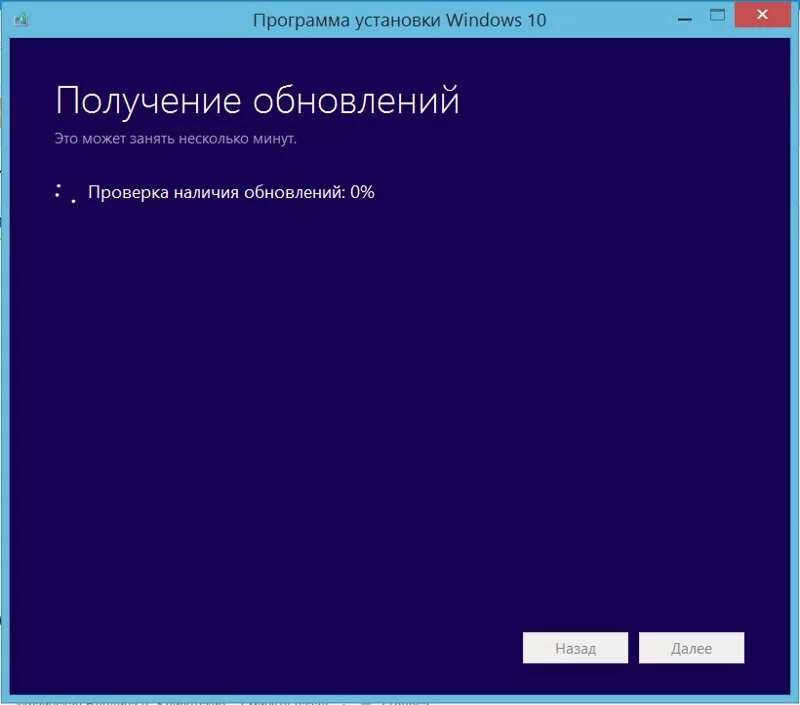Image resolution: width=800 pixels, height=705 pixels.
Task: Minimize the Windows 10 setup window
Action: coord(685,18)
